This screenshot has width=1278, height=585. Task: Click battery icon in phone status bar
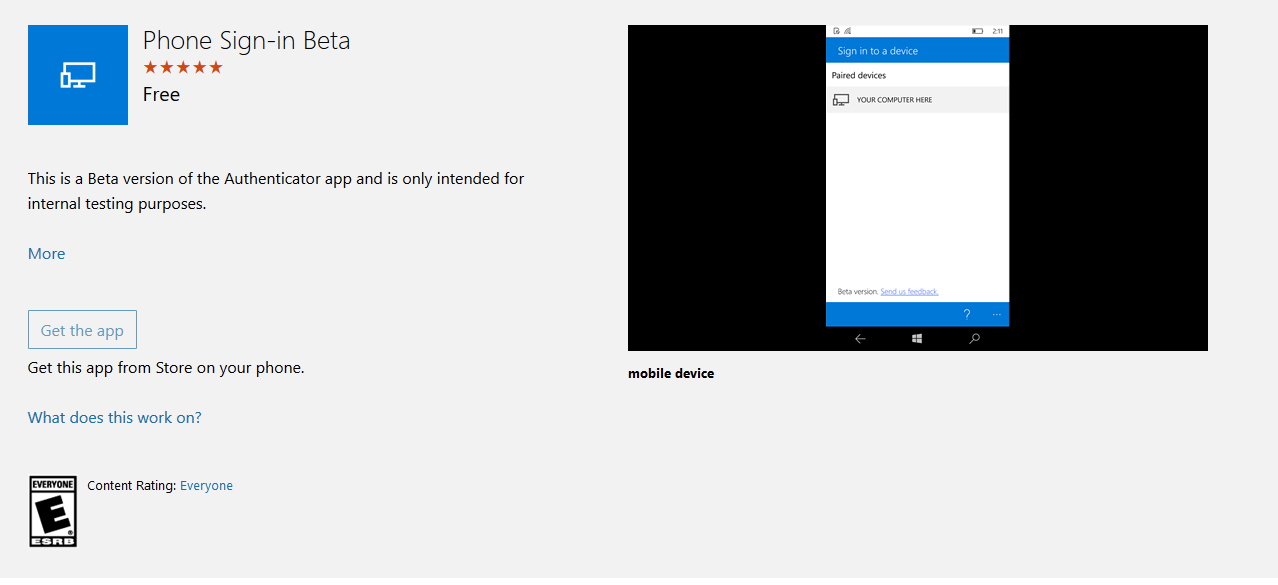977,31
